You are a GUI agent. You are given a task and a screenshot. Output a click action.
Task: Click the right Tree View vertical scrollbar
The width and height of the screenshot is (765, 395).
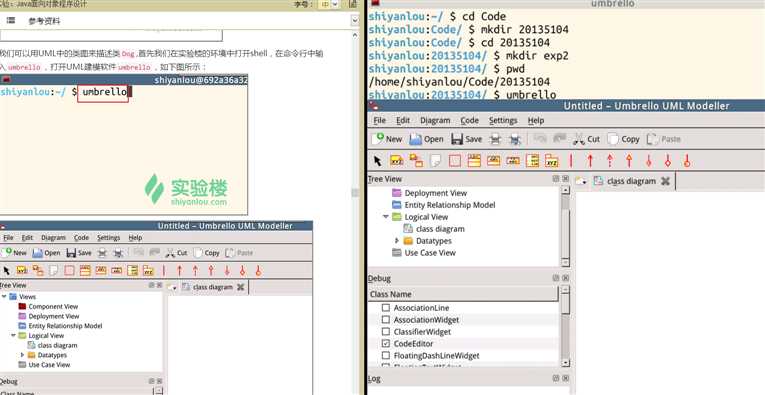[x=565, y=226]
